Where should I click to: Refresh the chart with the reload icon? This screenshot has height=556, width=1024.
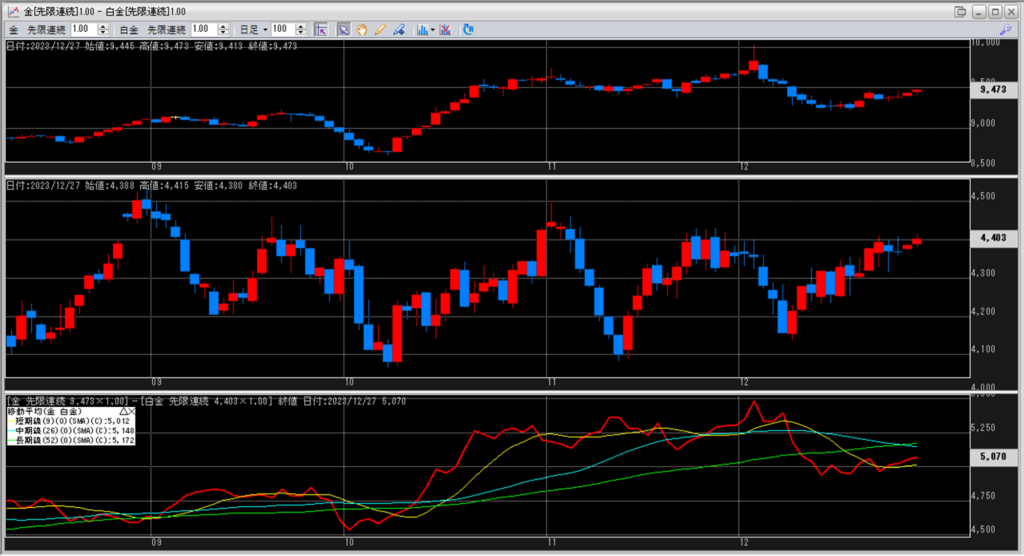[468, 30]
